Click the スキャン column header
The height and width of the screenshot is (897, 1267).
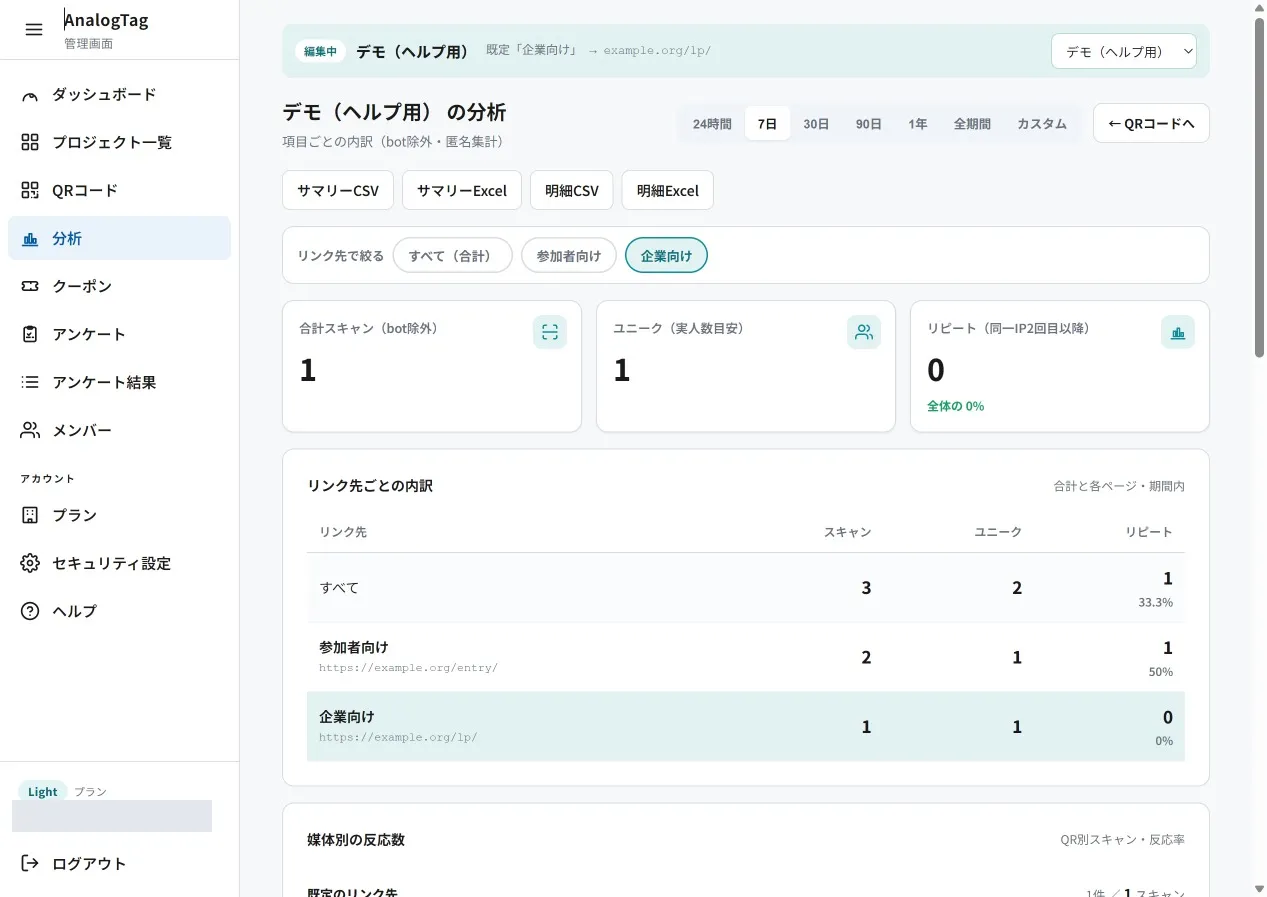847,532
